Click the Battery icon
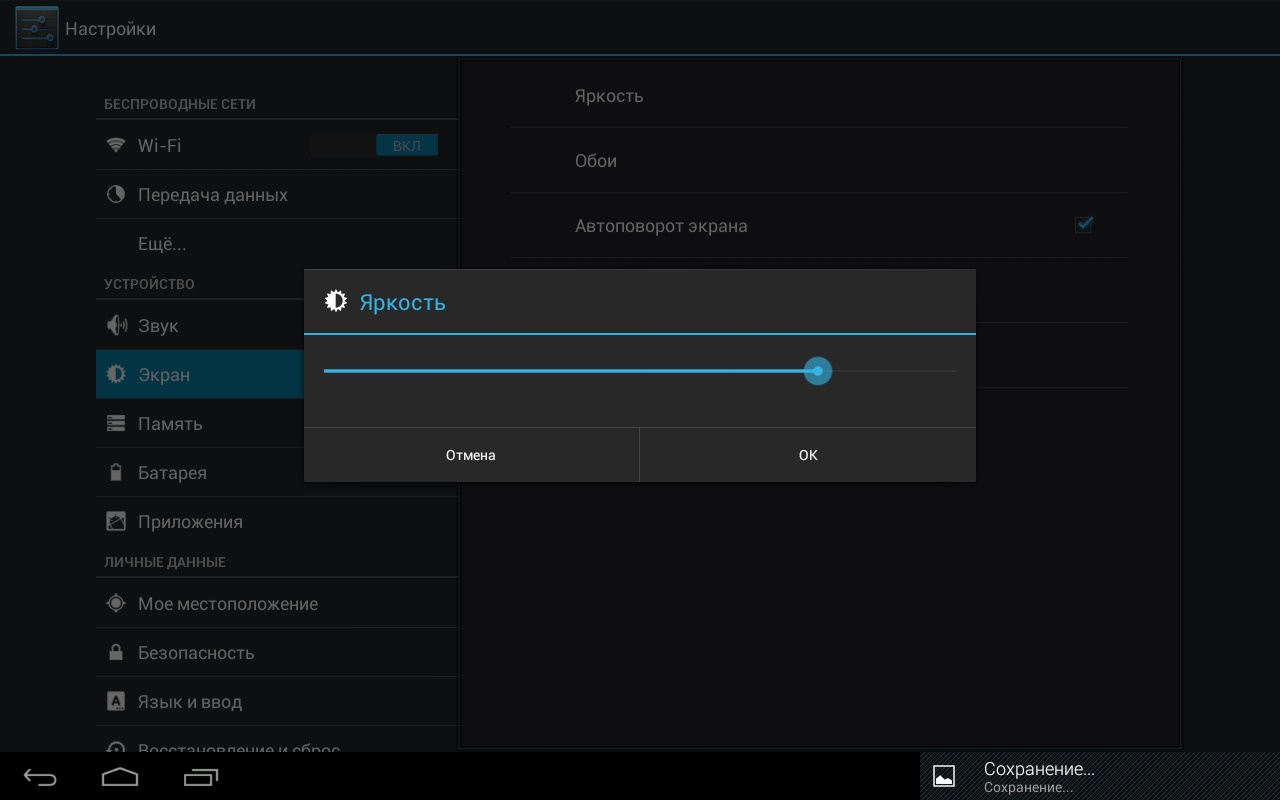This screenshot has height=800, width=1280. pyautogui.click(x=116, y=473)
